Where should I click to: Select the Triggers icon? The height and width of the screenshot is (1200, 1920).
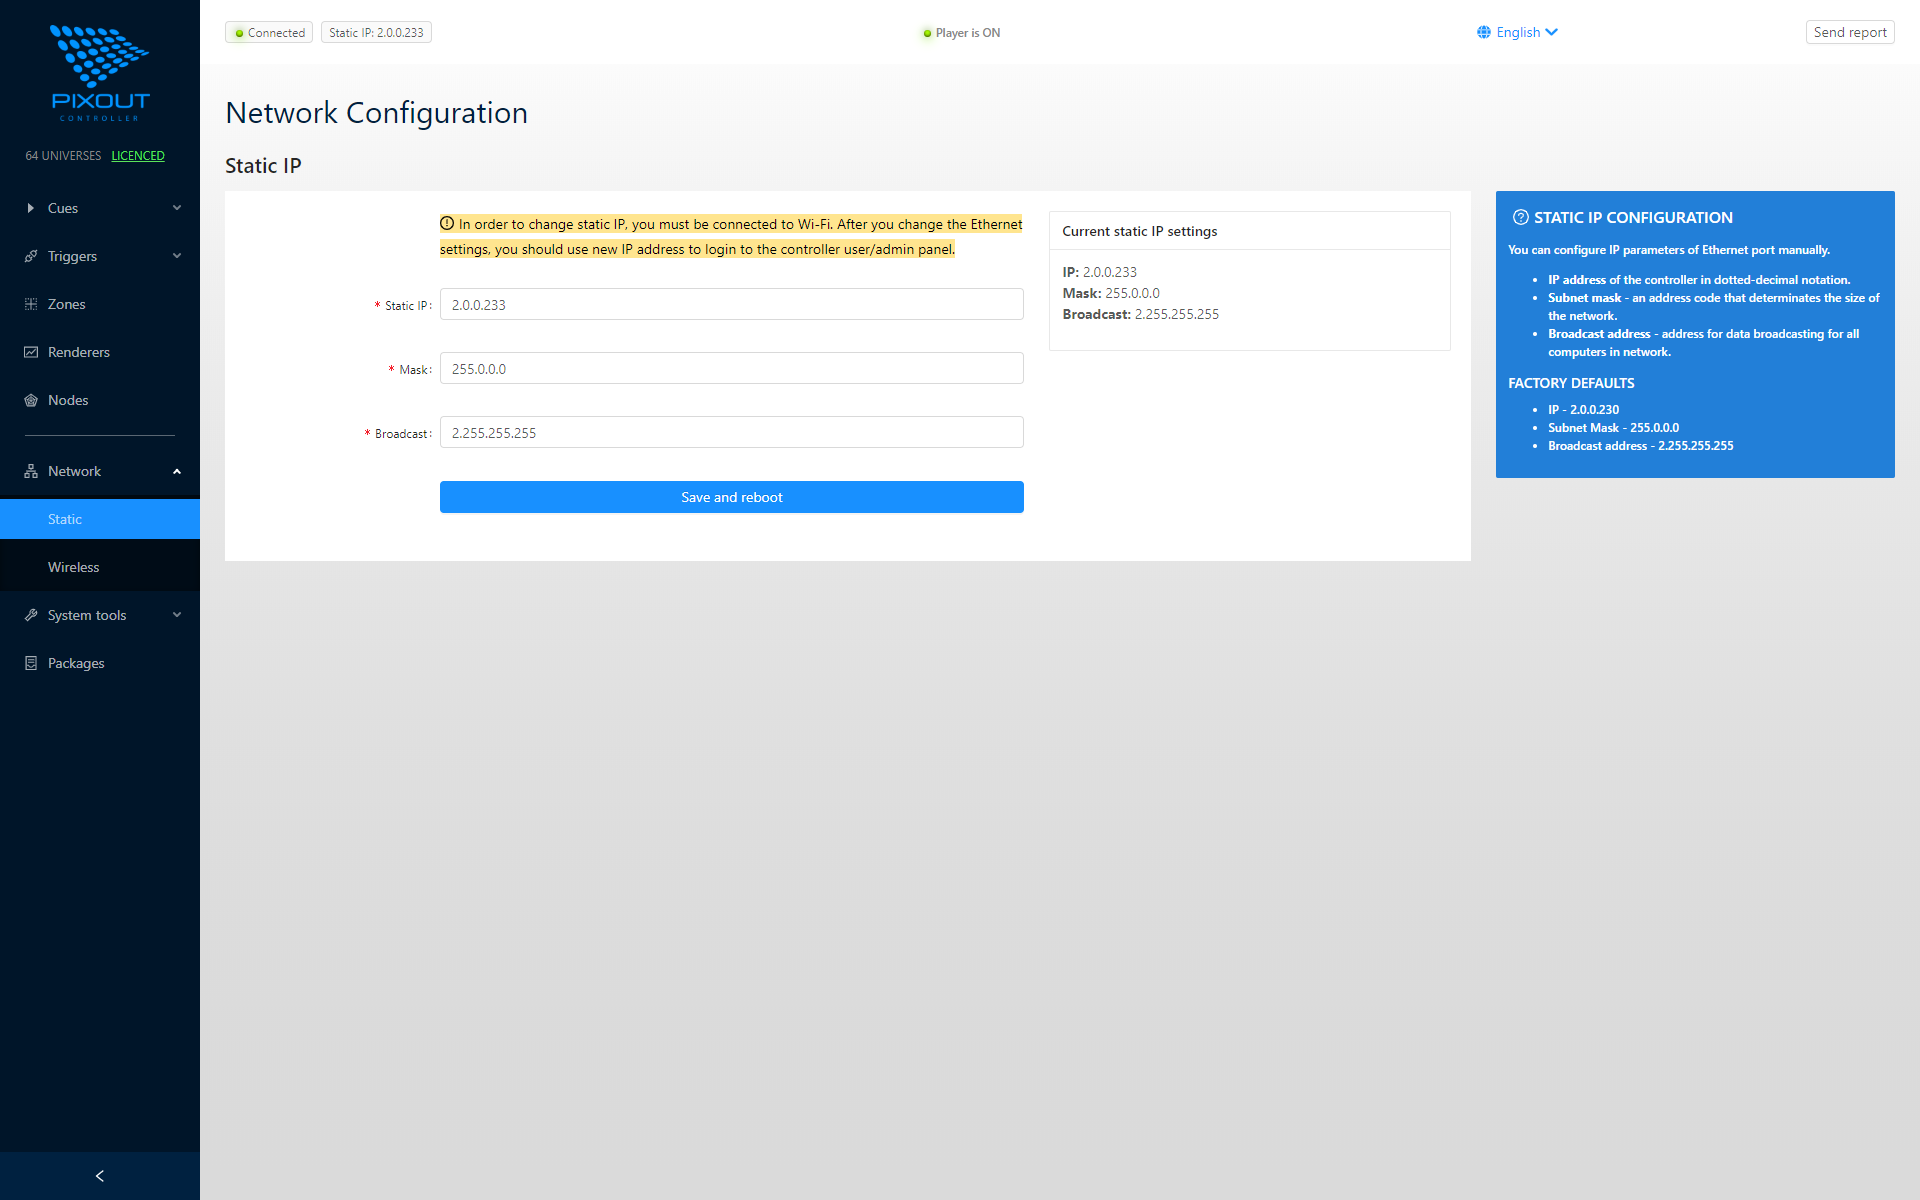32,256
